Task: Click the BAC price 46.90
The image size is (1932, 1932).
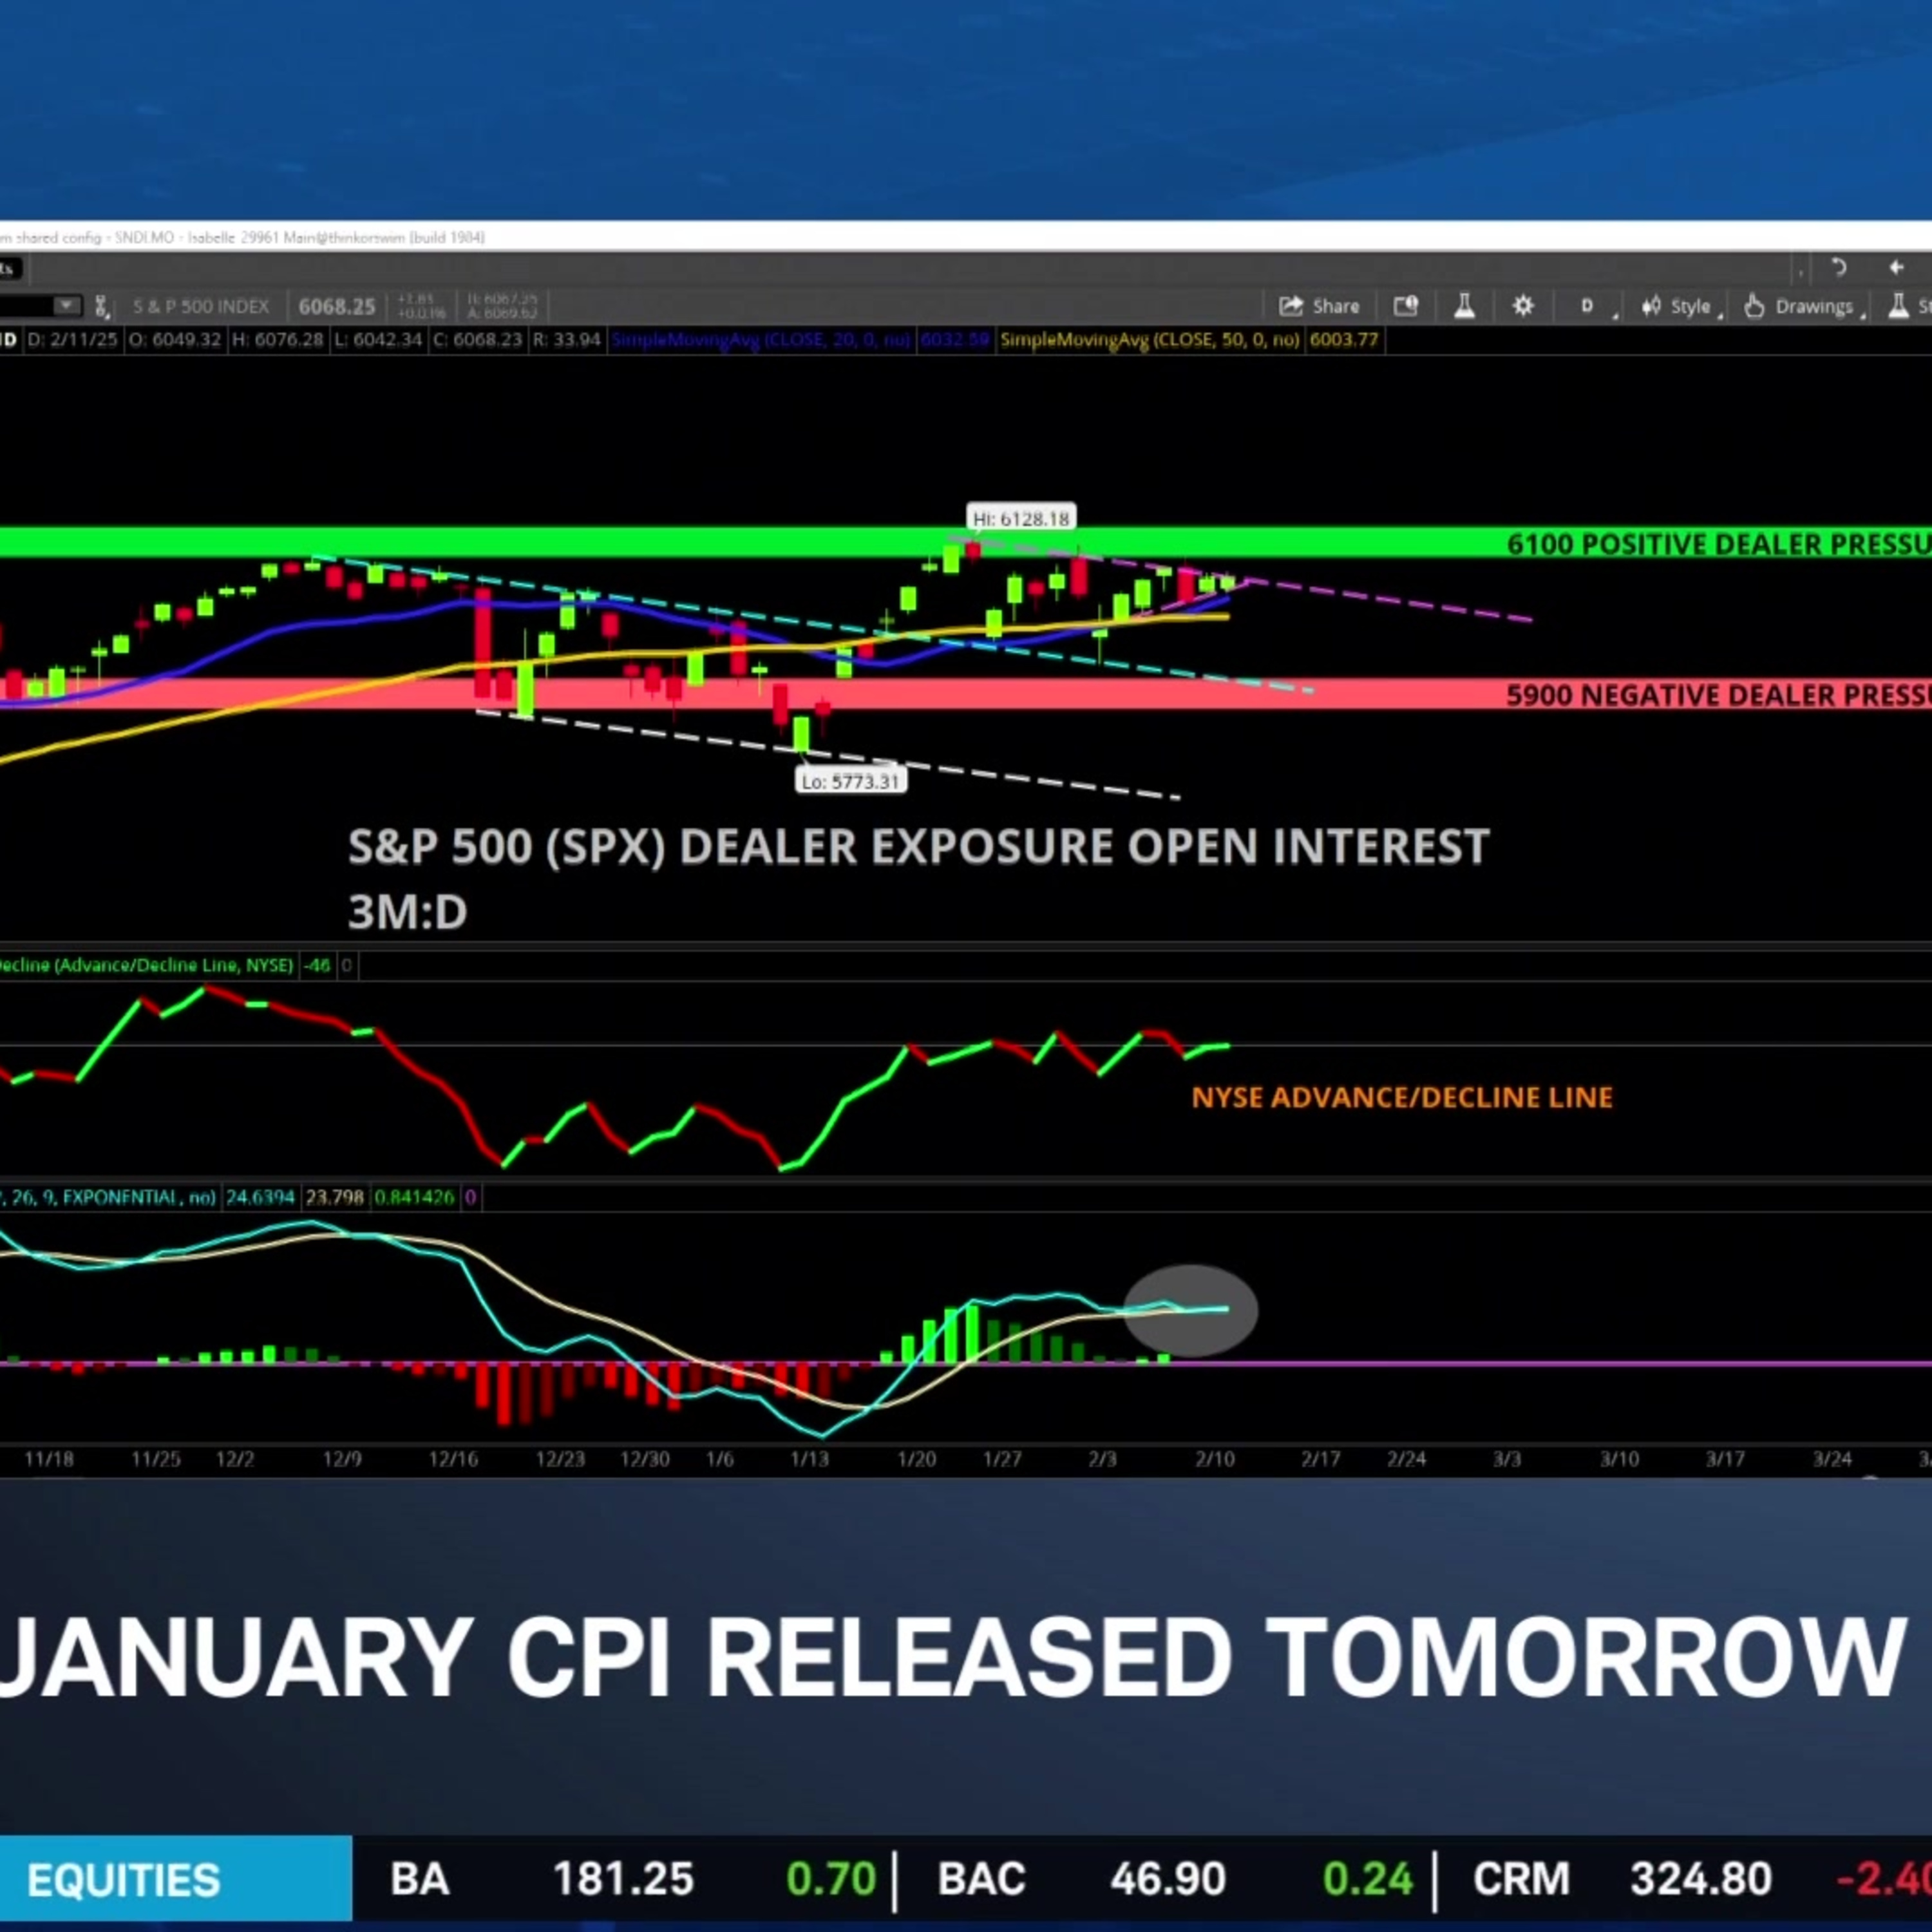Action: pos(1168,1879)
